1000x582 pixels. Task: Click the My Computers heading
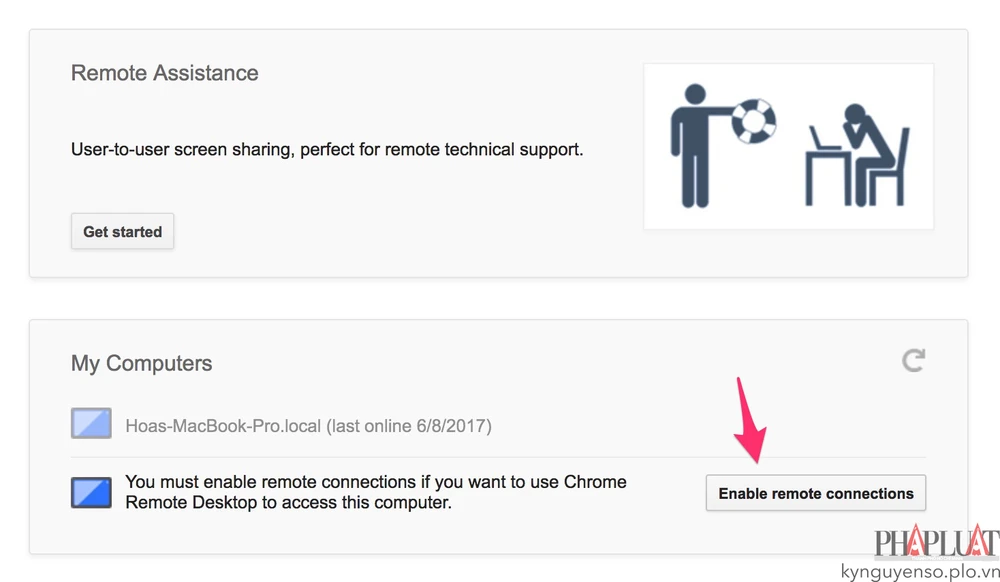pyautogui.click(x=141, y=363)
